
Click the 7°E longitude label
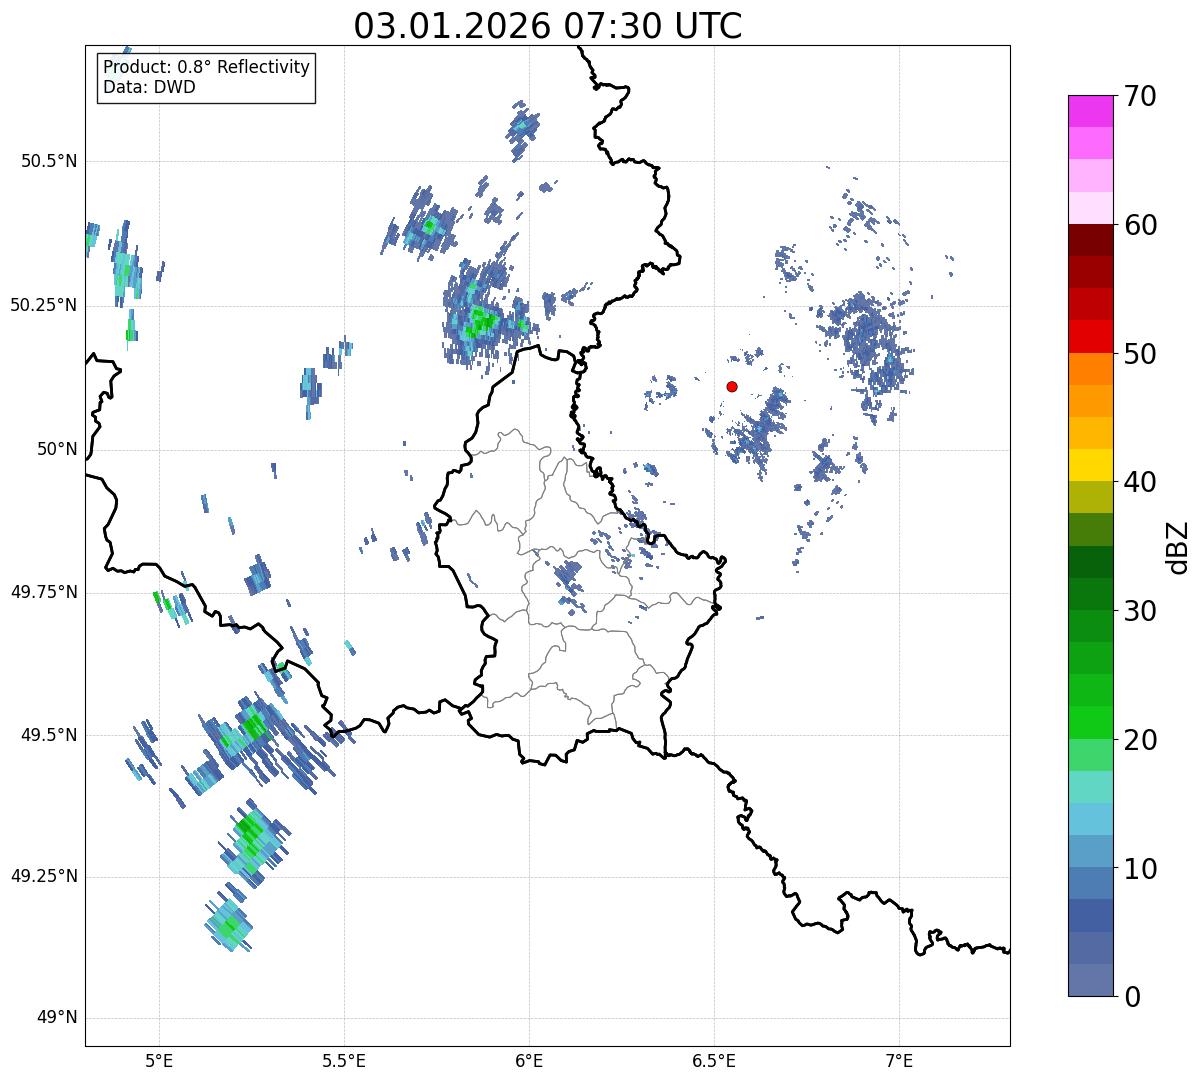point(899,1059)
